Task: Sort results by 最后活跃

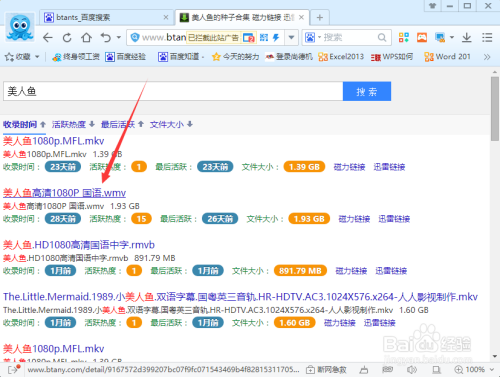Action: coord(122,125)
